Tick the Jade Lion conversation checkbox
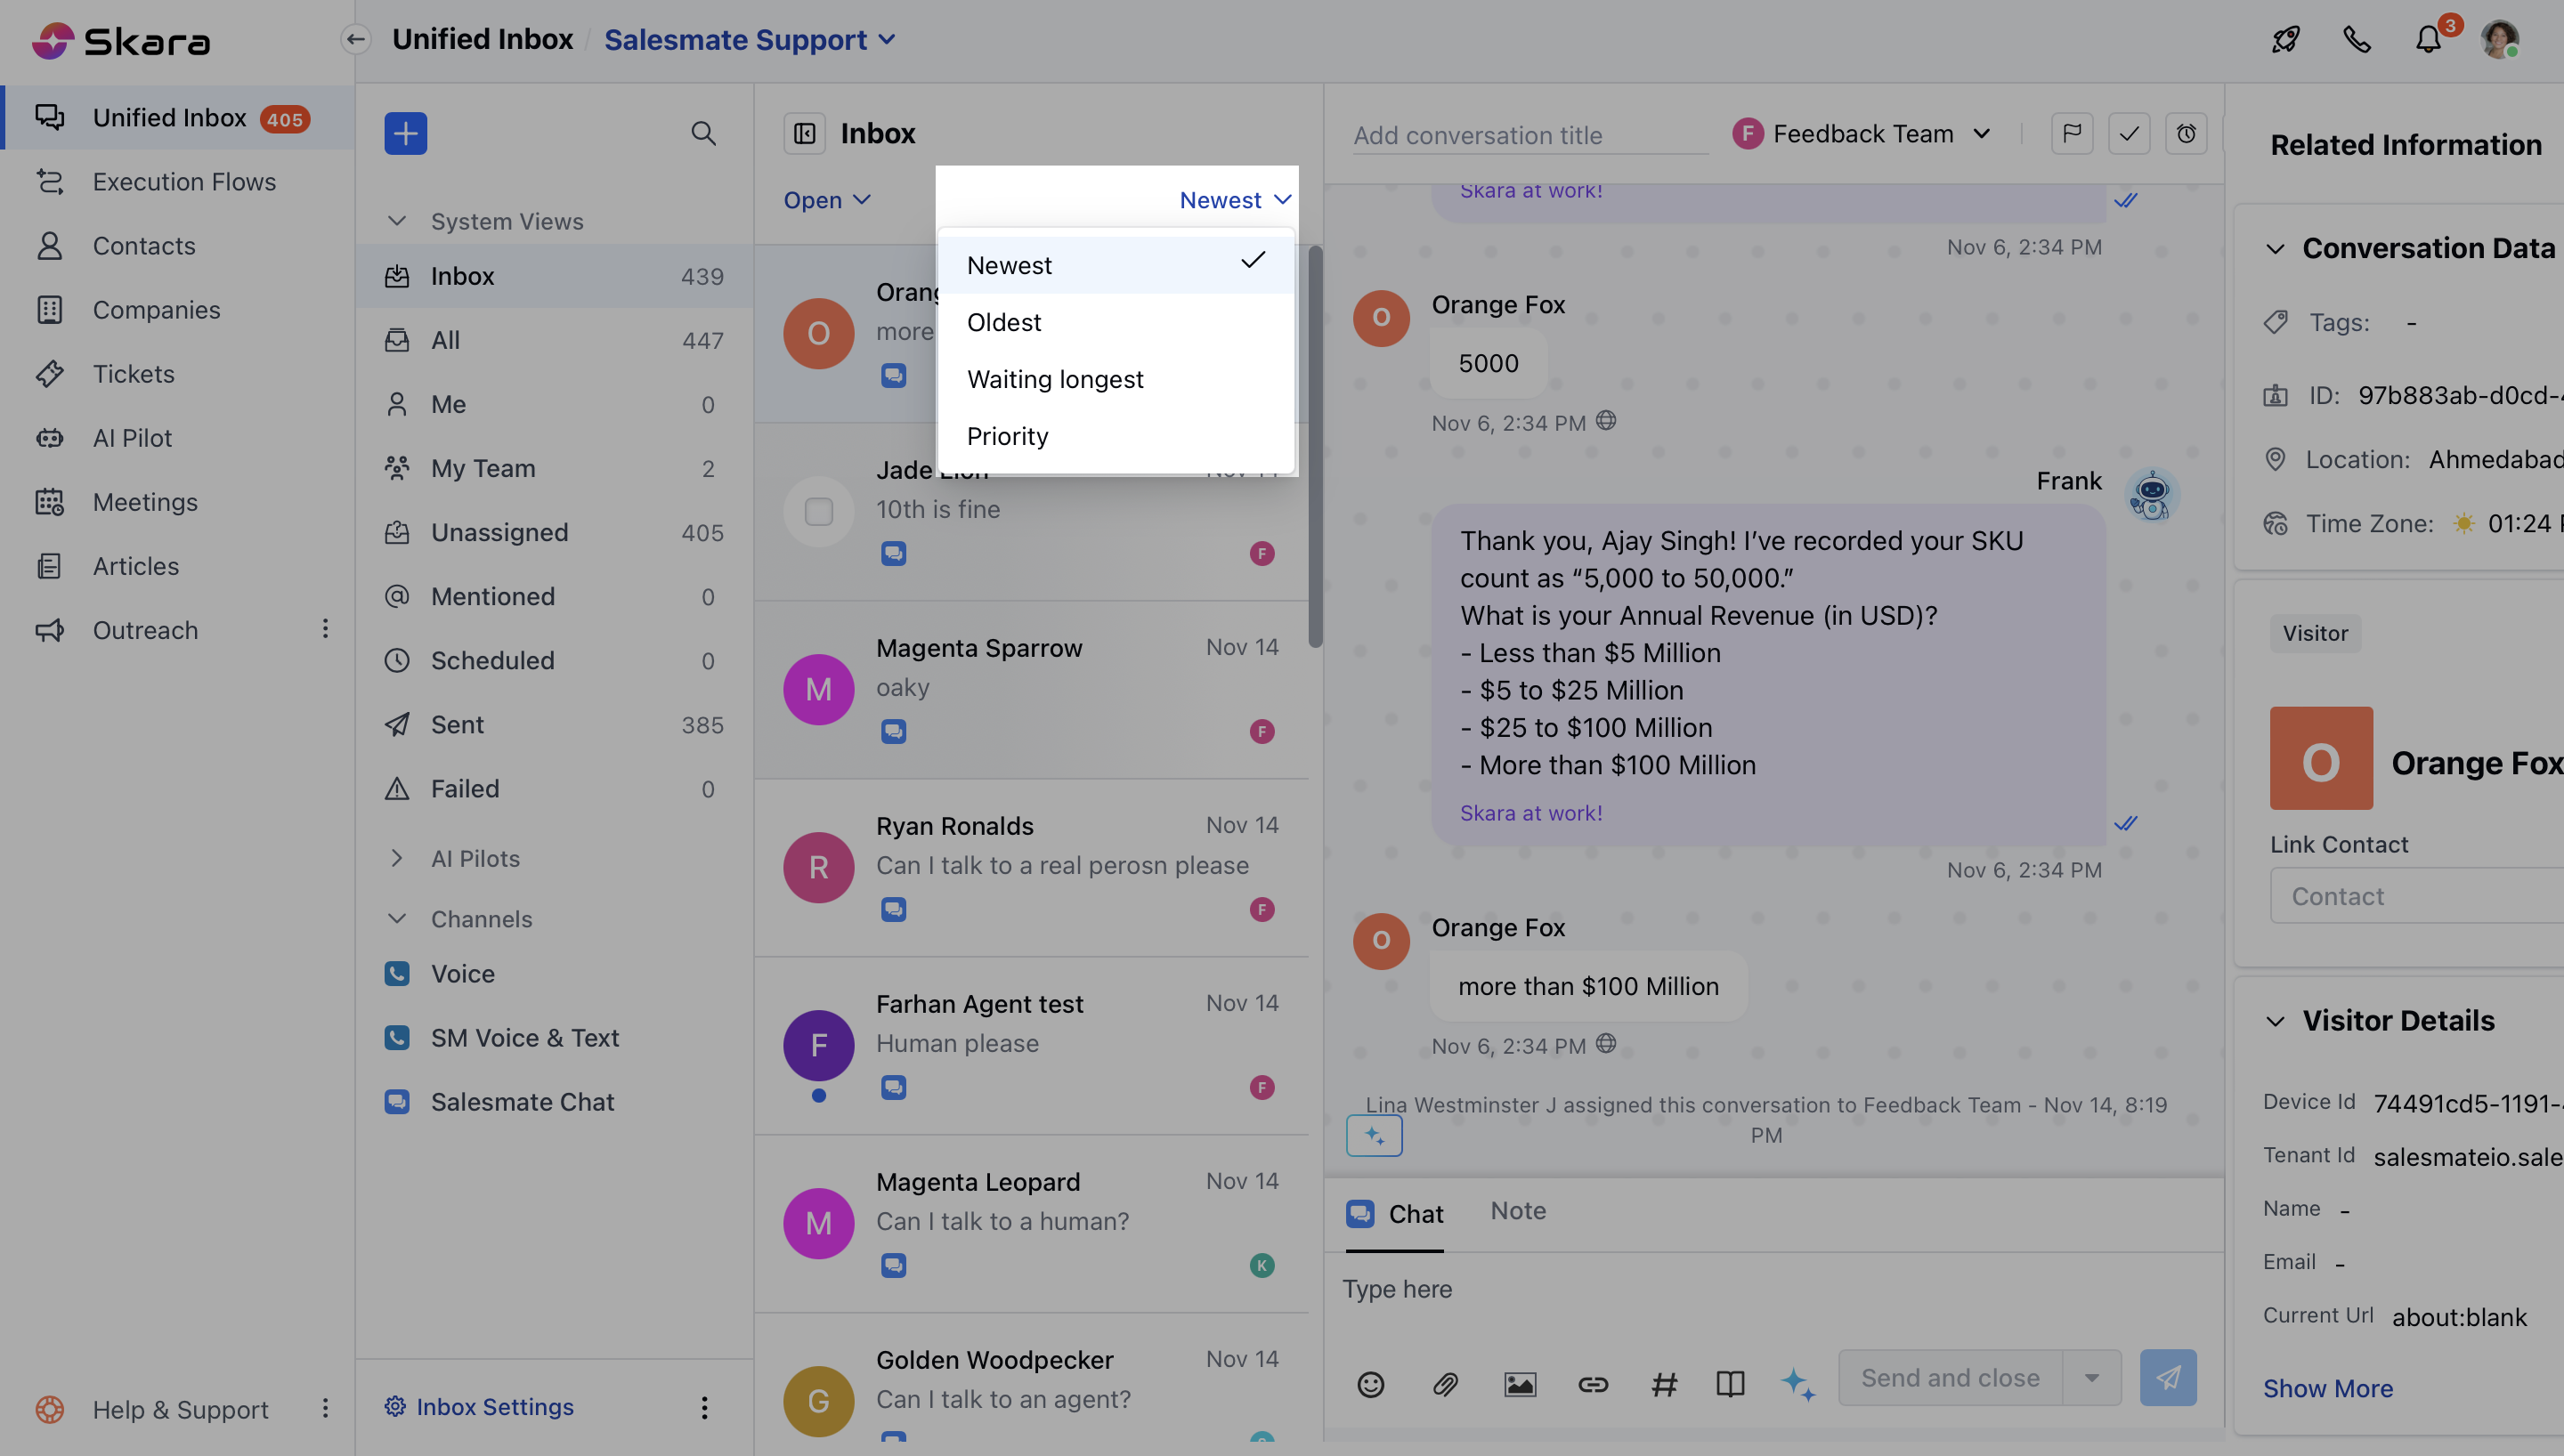 (818, 511)
